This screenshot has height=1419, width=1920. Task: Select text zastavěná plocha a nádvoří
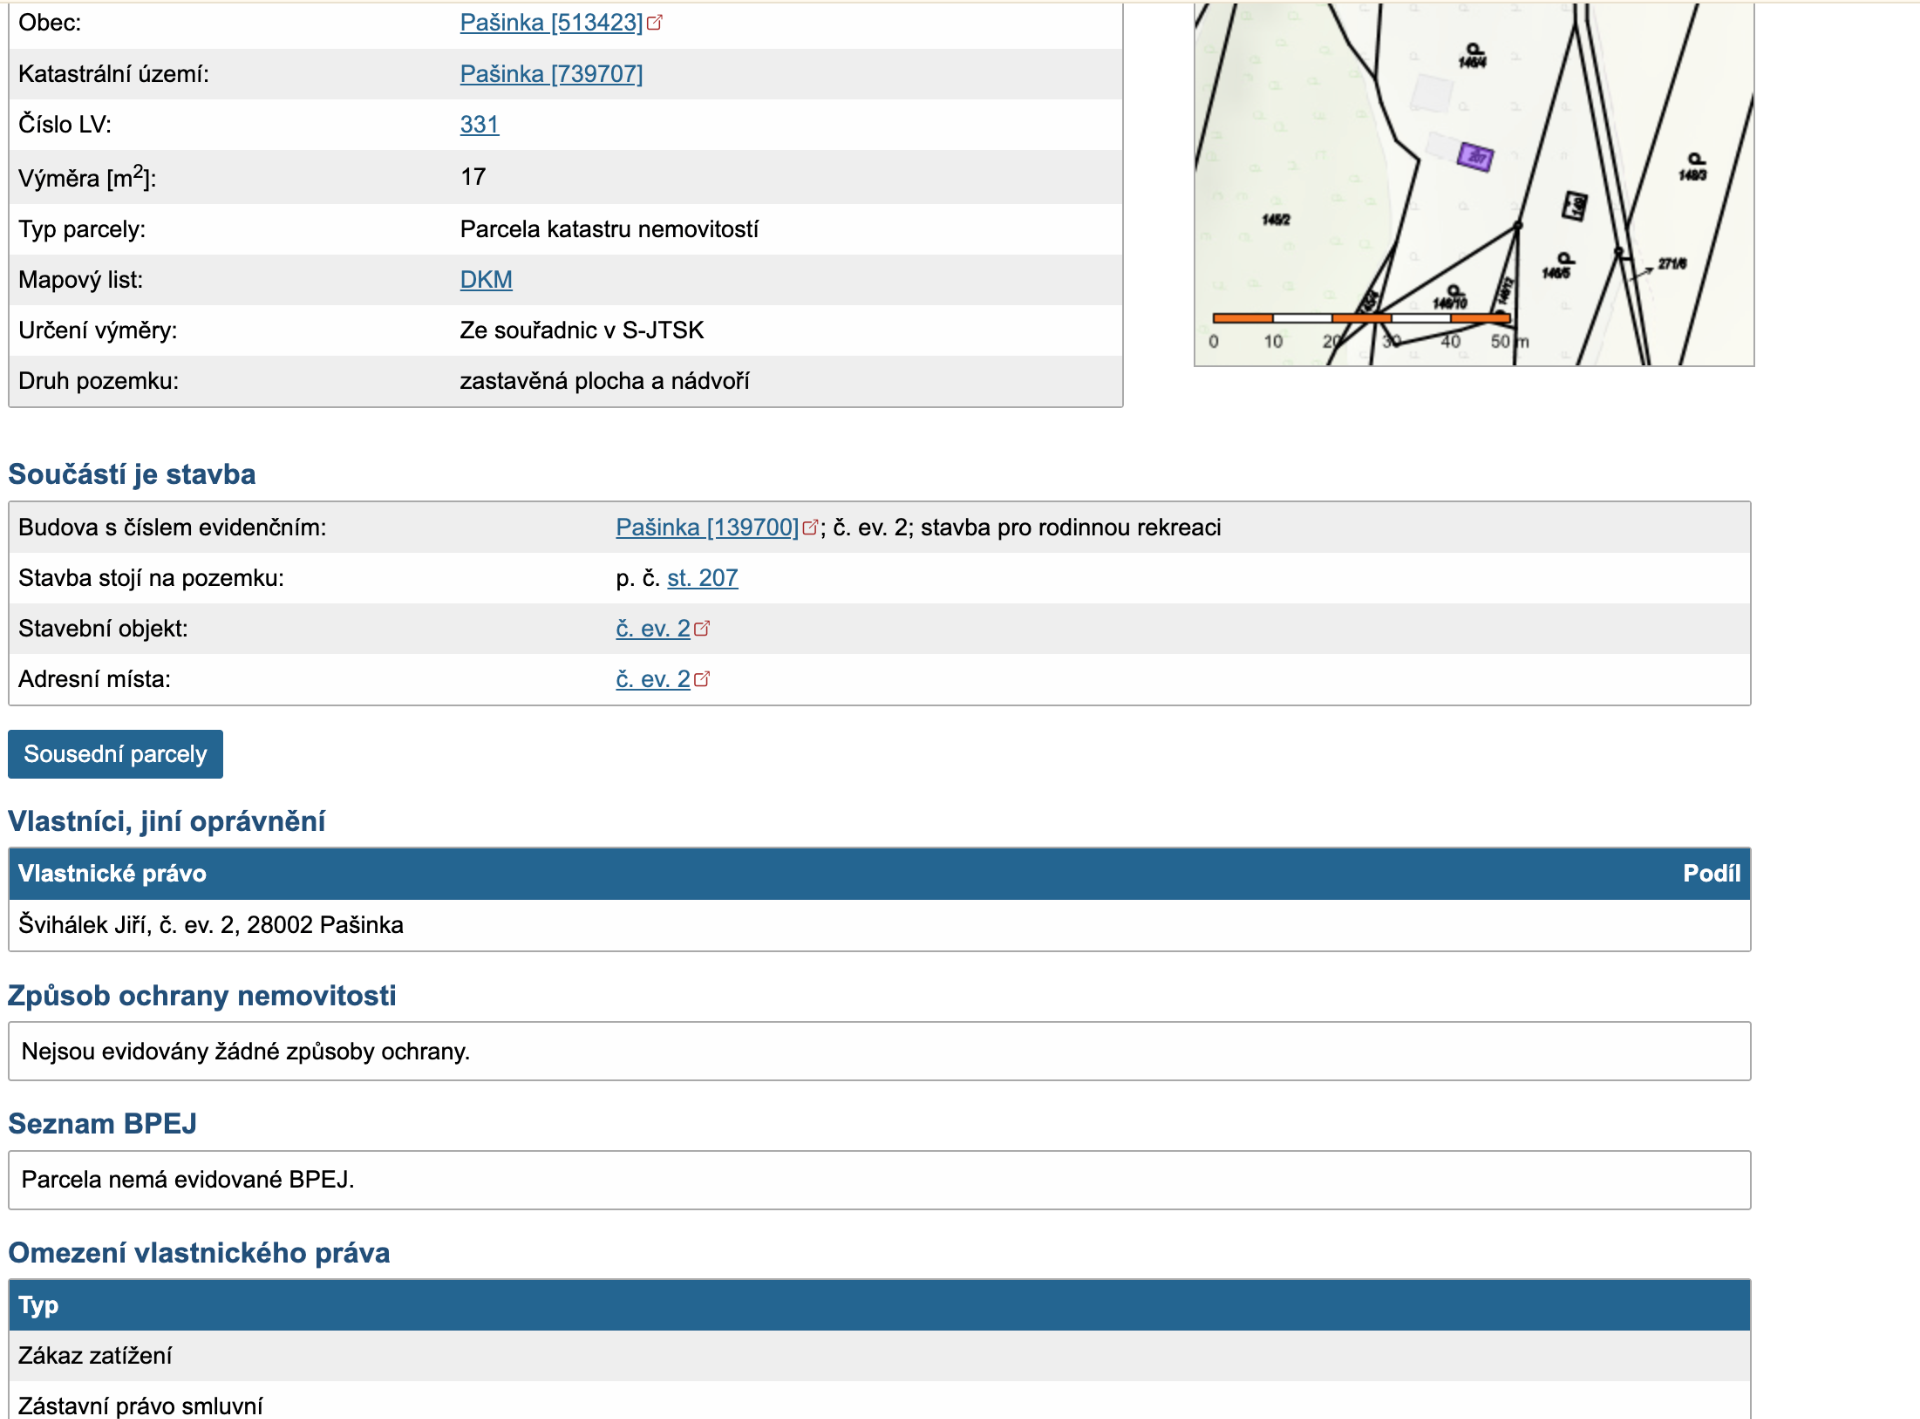point(604,381)
